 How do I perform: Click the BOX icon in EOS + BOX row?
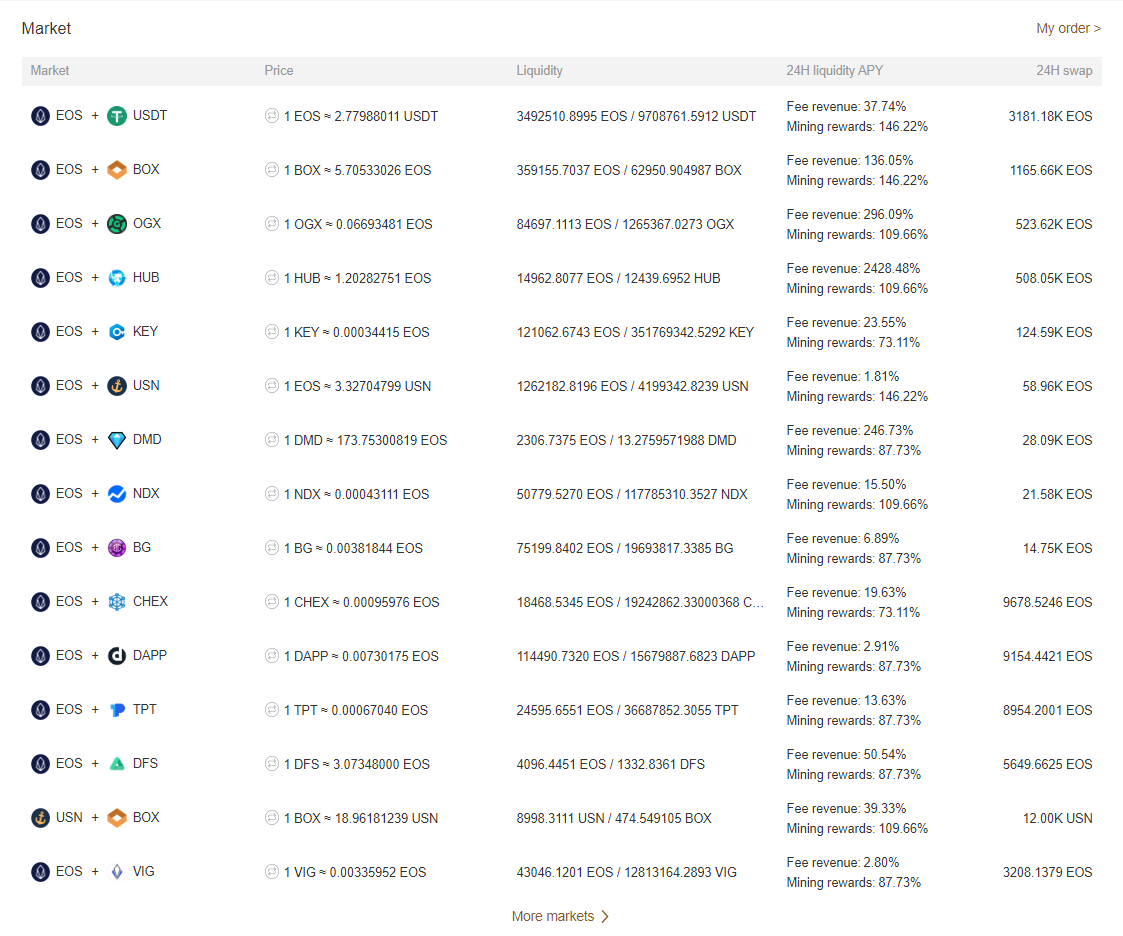[117, 170]
